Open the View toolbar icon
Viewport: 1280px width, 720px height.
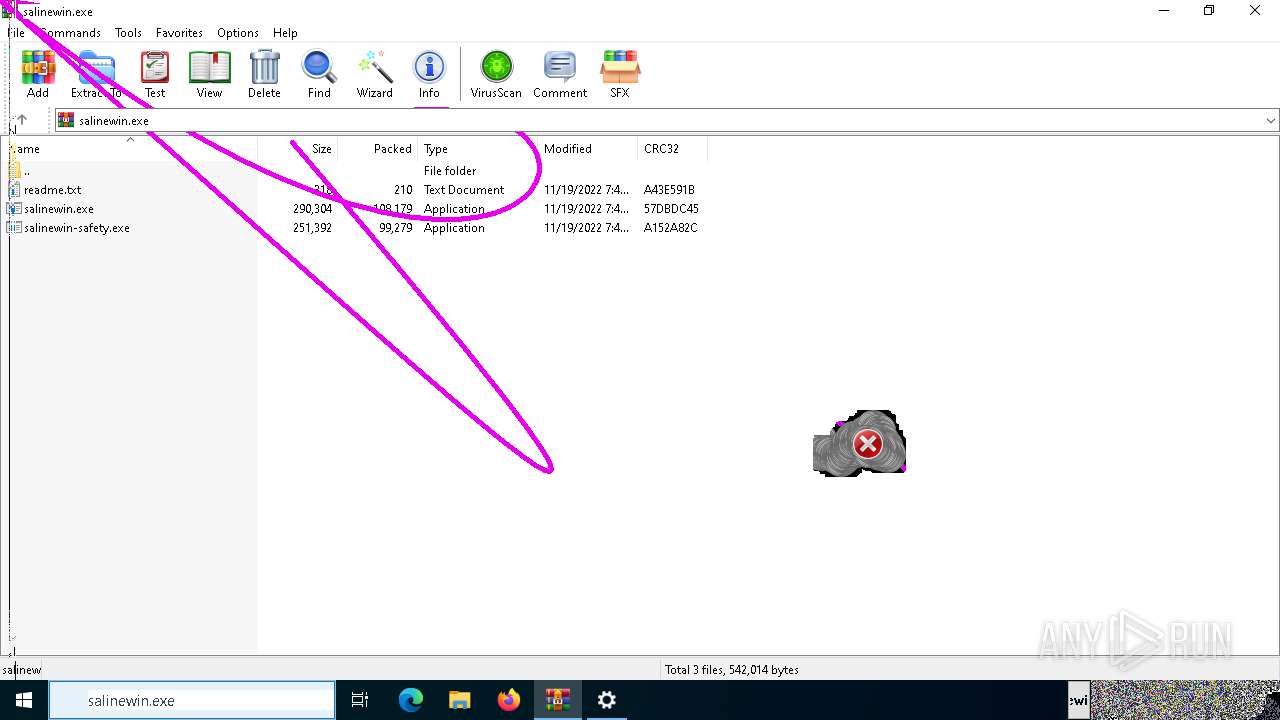click(x=209, y=74)
